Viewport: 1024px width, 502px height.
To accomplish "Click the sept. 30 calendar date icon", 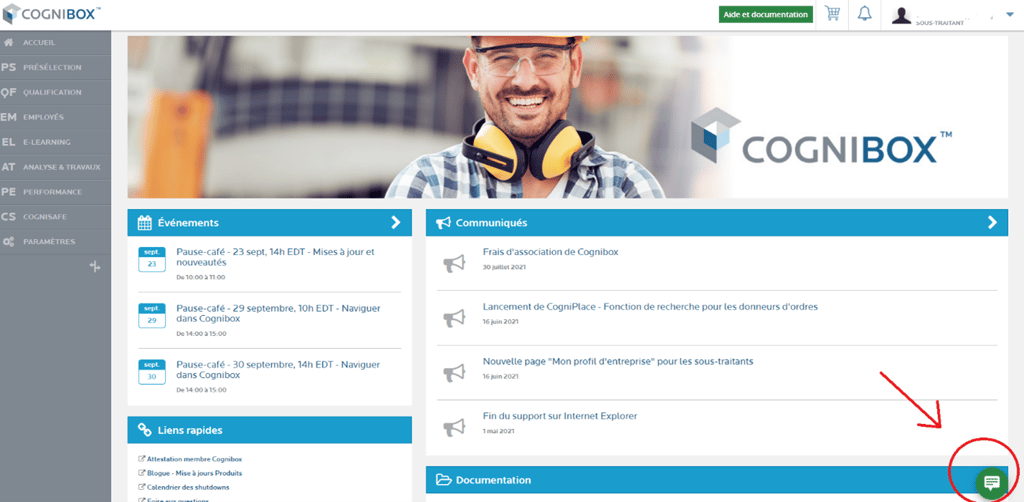I will (152, 371).
